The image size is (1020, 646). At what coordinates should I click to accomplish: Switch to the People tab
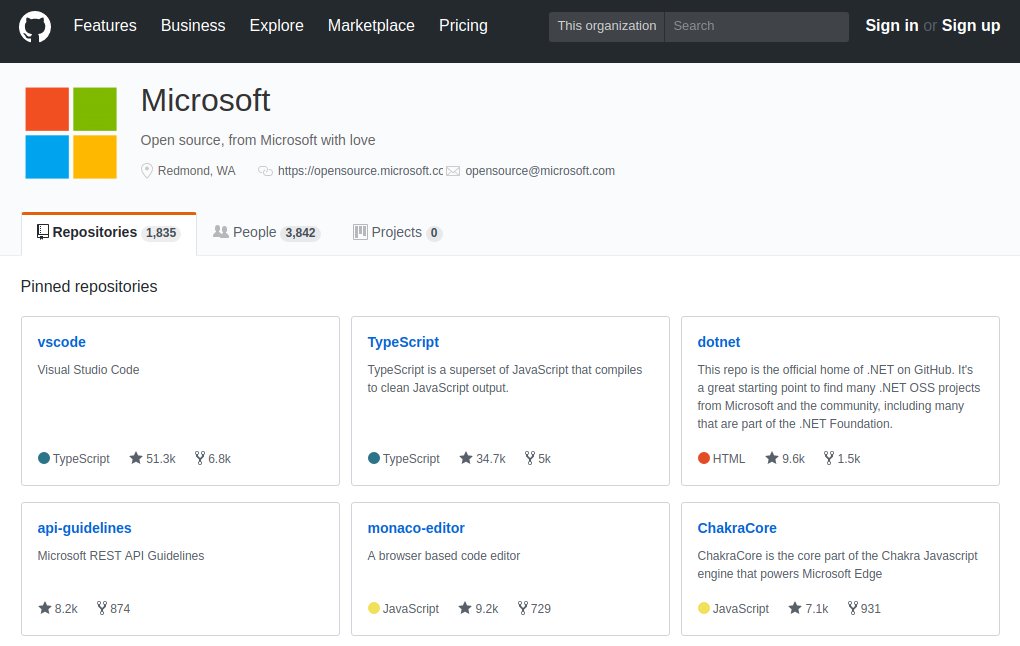267,233
